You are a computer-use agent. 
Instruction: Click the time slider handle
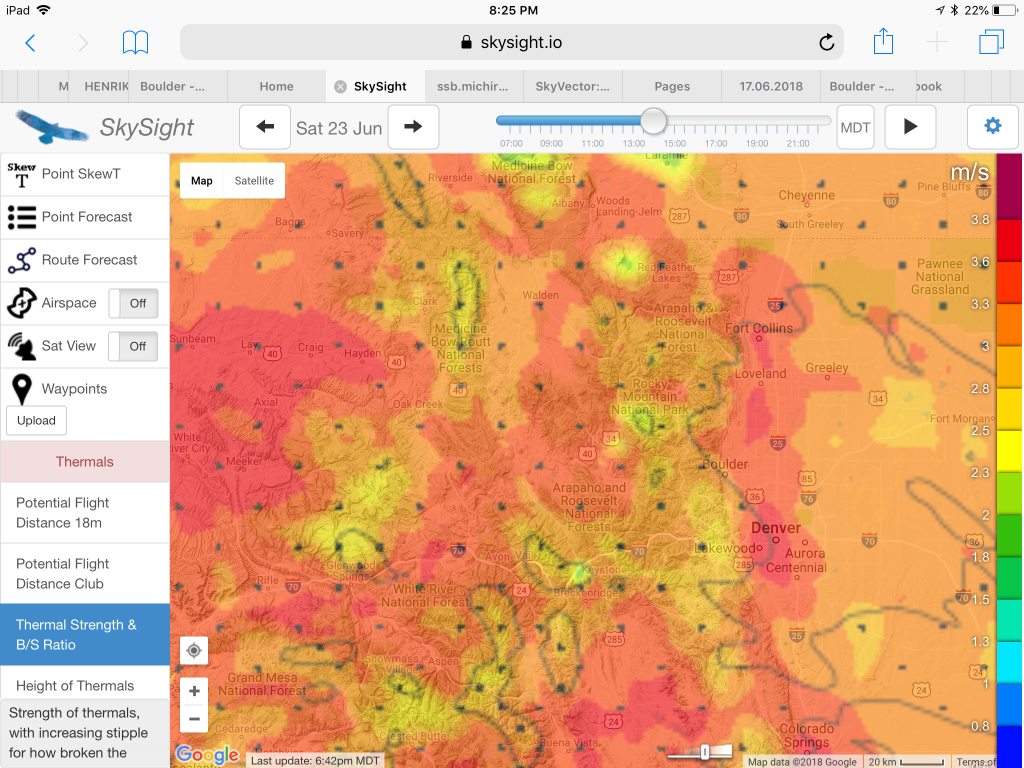click(x=653, y=121)
